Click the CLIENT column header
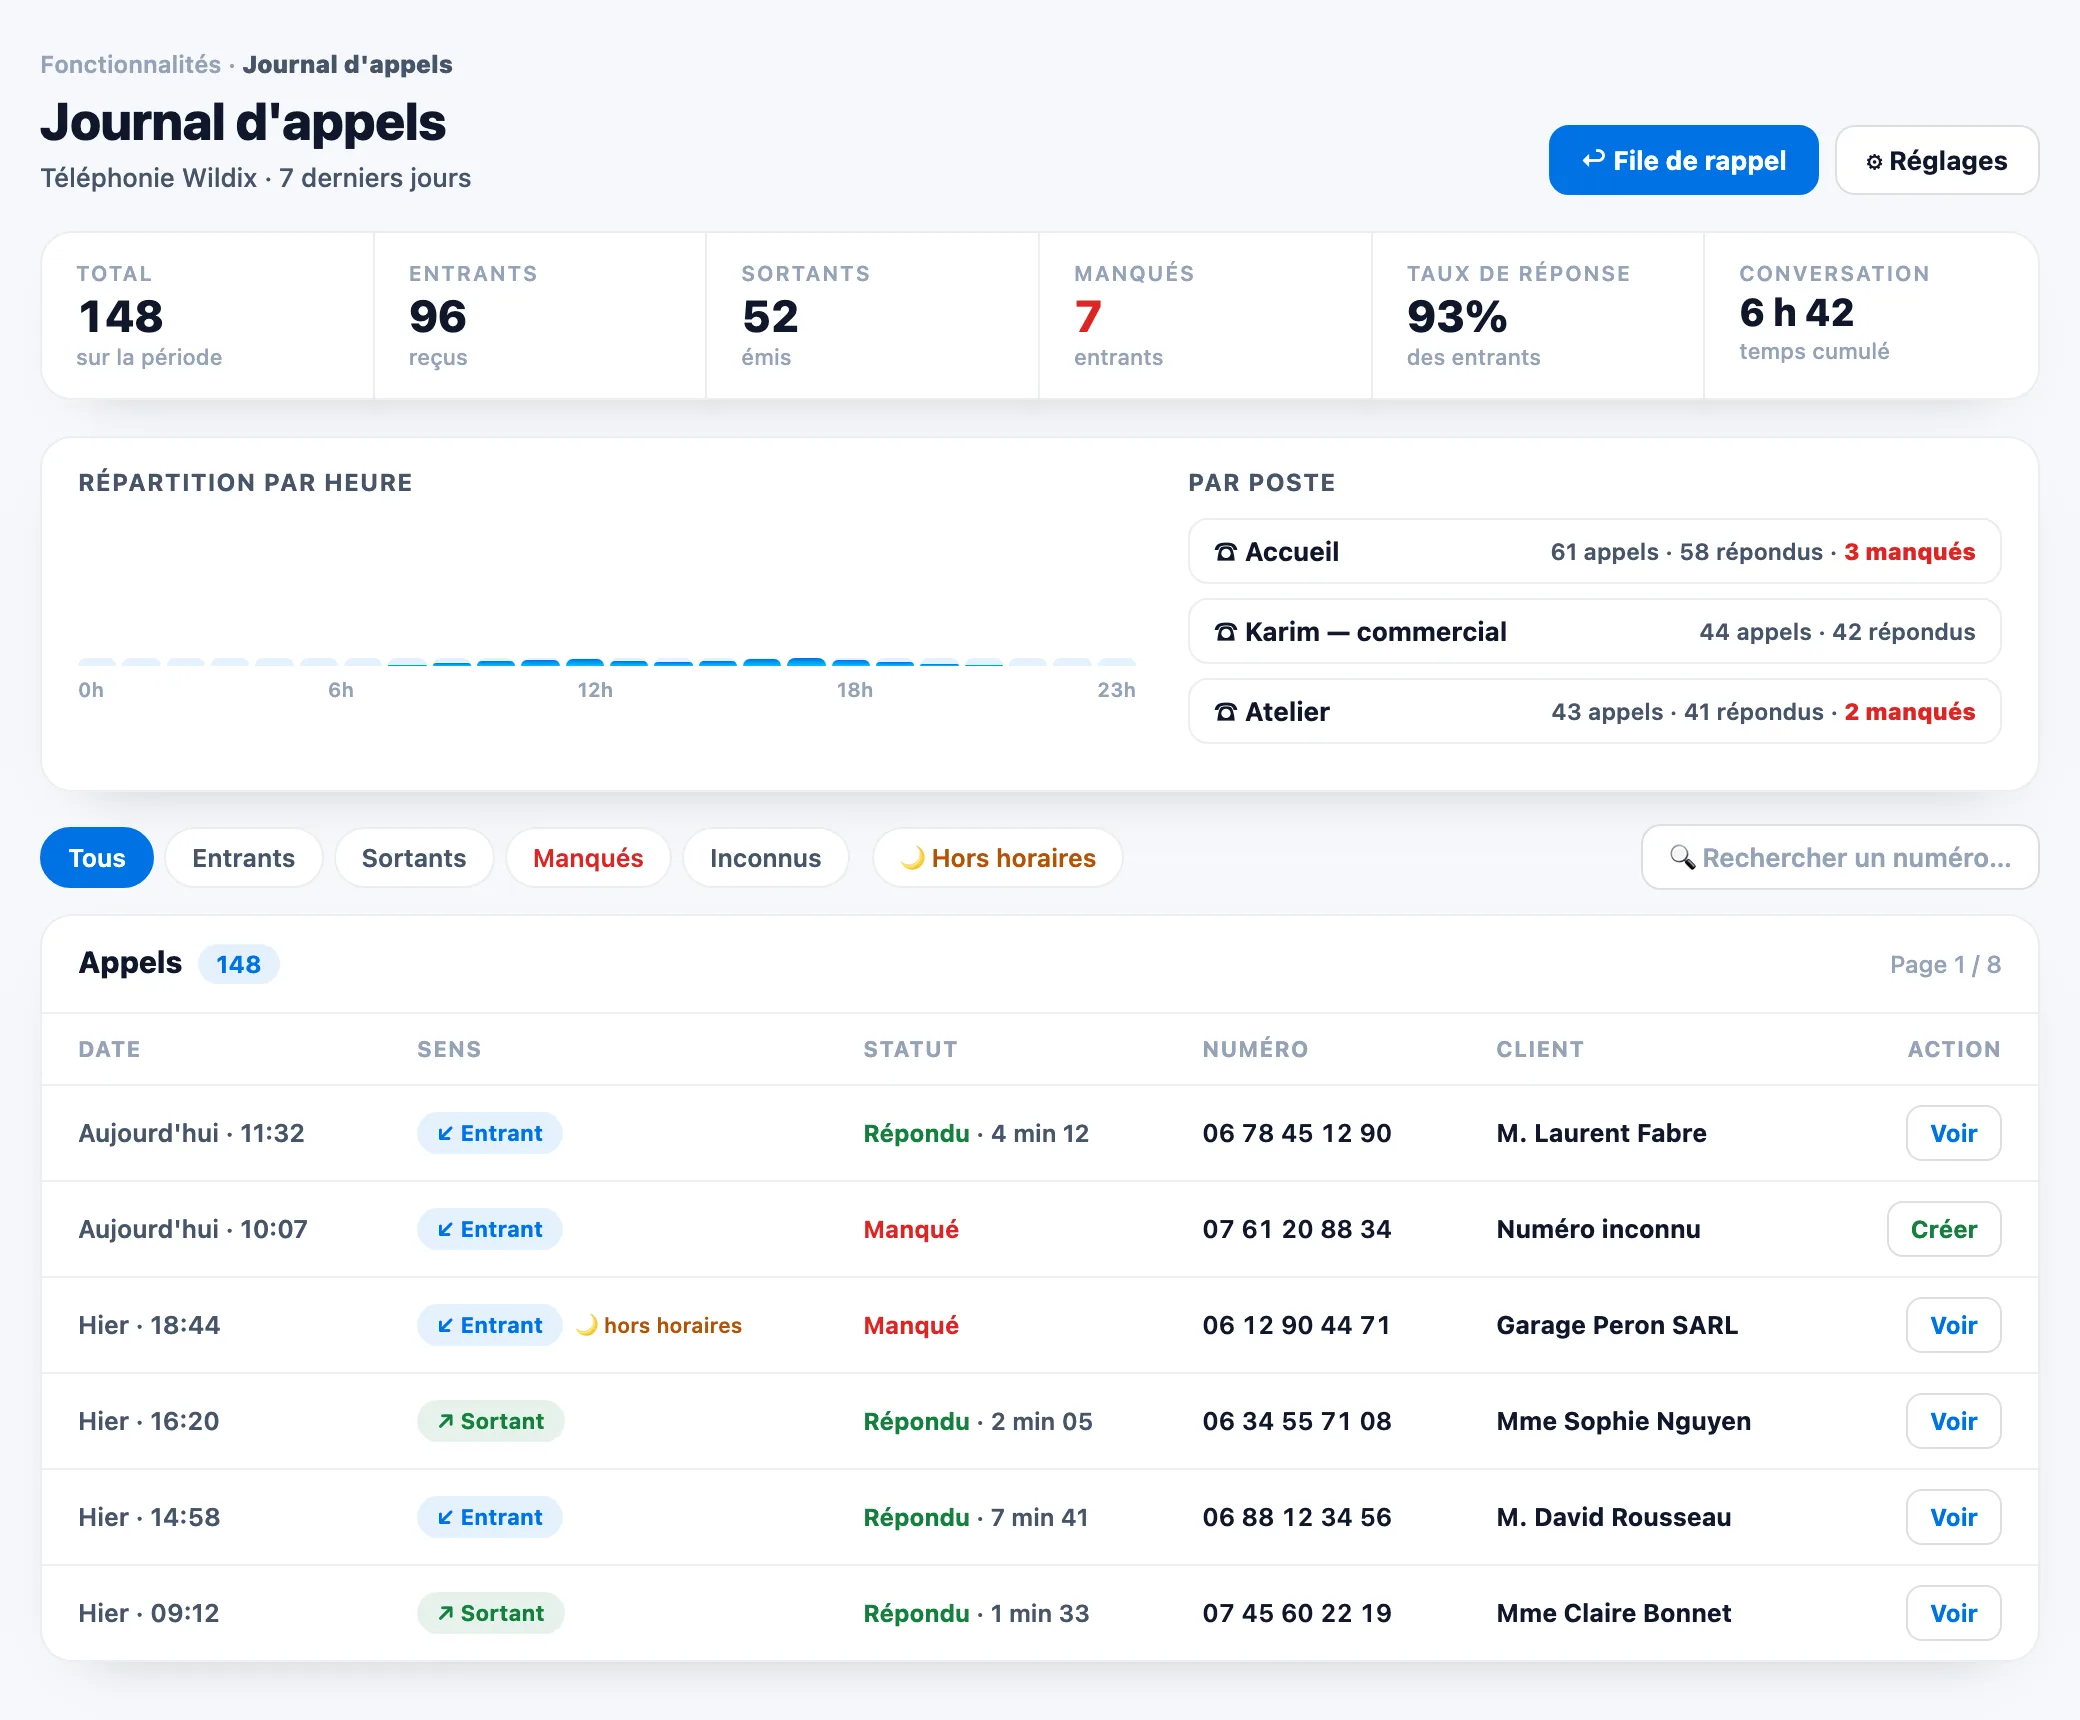The height and width of the screenshot is (1720, 2080). coord(1540,1049)
